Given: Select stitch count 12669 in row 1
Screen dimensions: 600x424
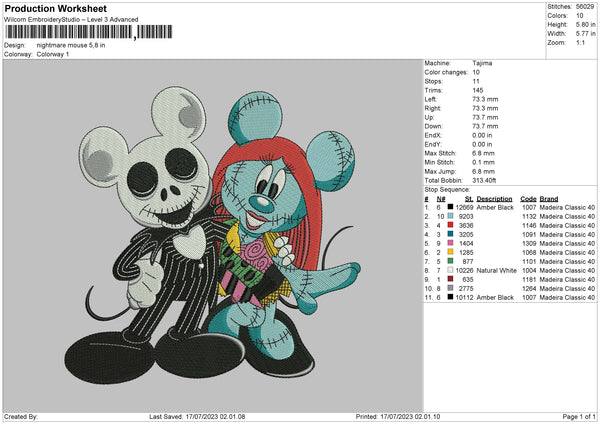Looking at the screenshot, I should [465, 207].
